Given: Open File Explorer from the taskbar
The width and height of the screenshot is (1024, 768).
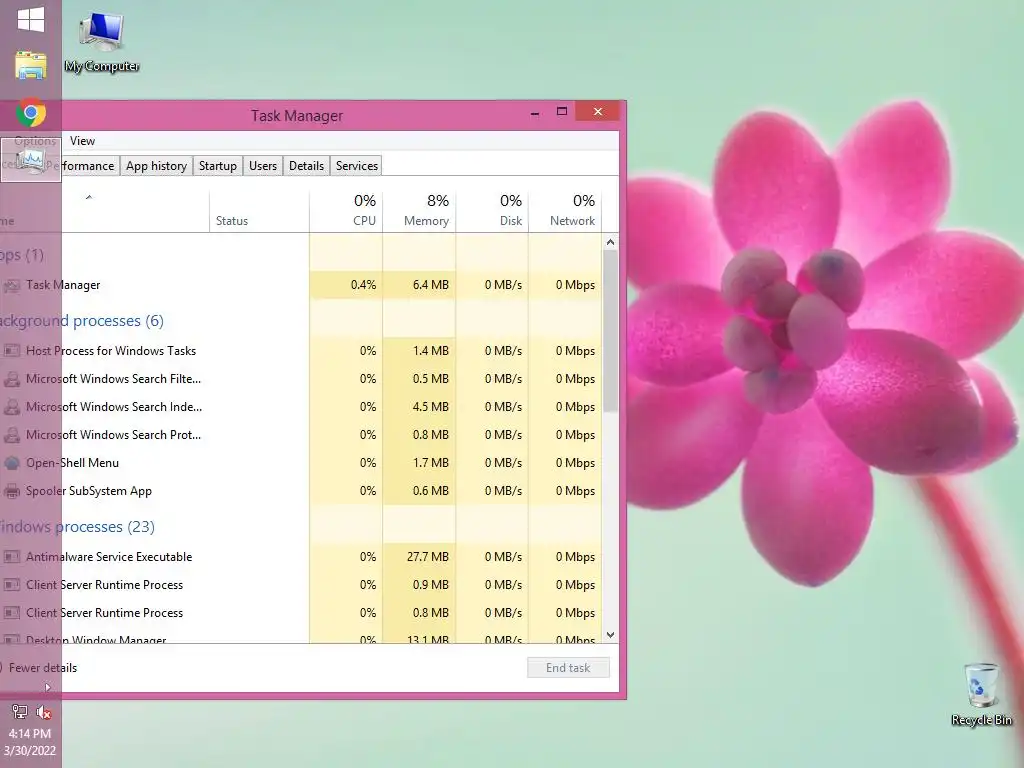Looking at the screenshot, I should pyautogui.click(x=31, y=65).
